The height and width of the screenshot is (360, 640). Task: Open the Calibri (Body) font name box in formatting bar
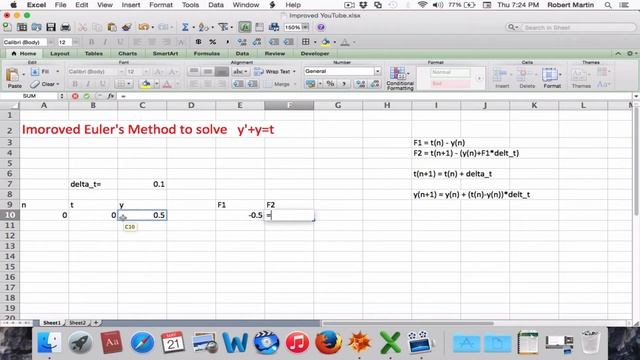25,42
